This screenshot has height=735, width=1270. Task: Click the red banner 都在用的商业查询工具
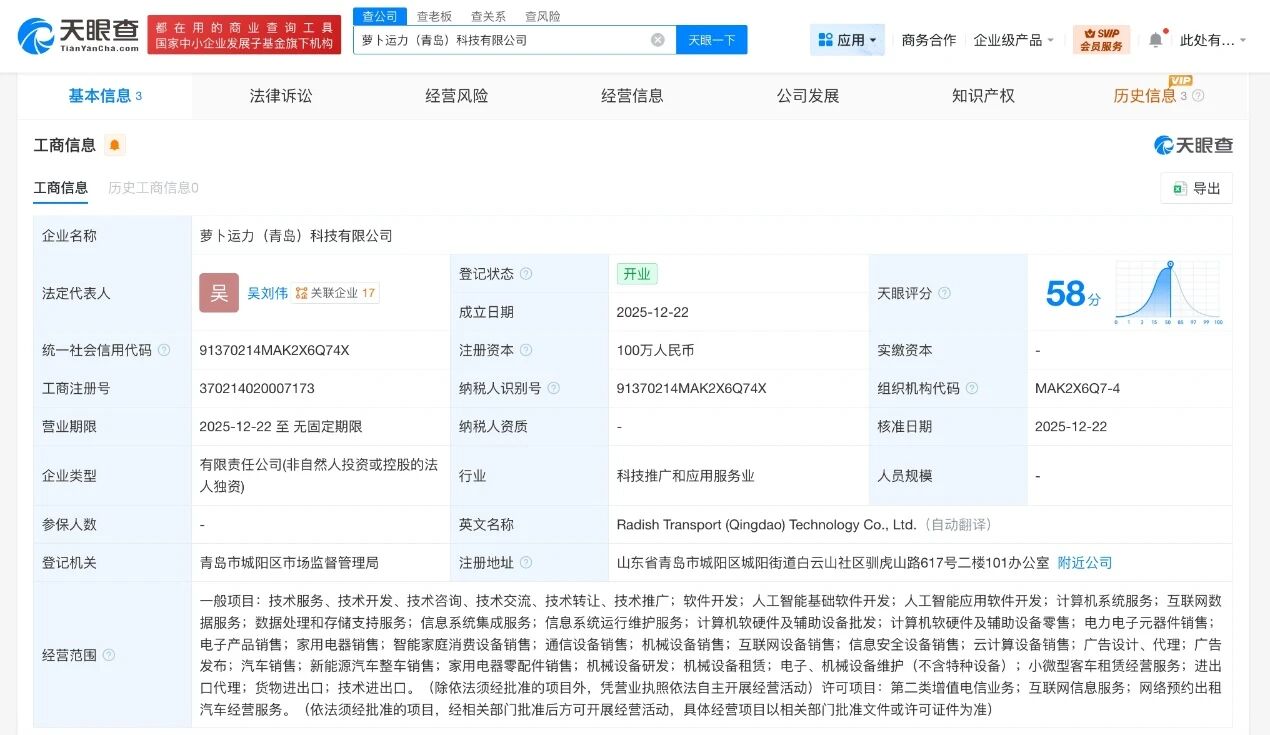245,35
